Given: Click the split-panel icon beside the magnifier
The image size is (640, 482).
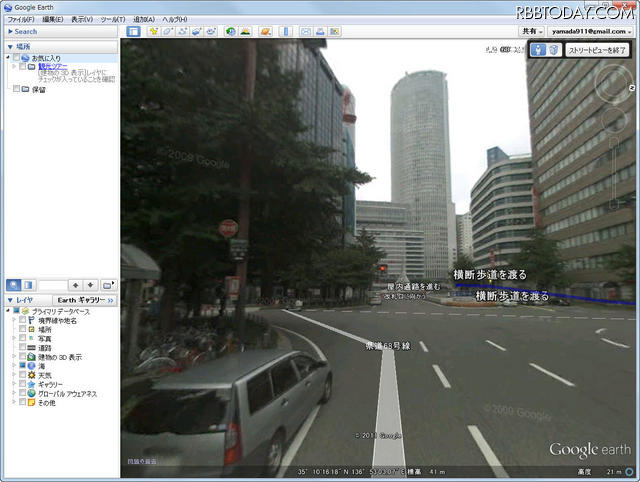Looking at the screenshot, I should point(28,285).
